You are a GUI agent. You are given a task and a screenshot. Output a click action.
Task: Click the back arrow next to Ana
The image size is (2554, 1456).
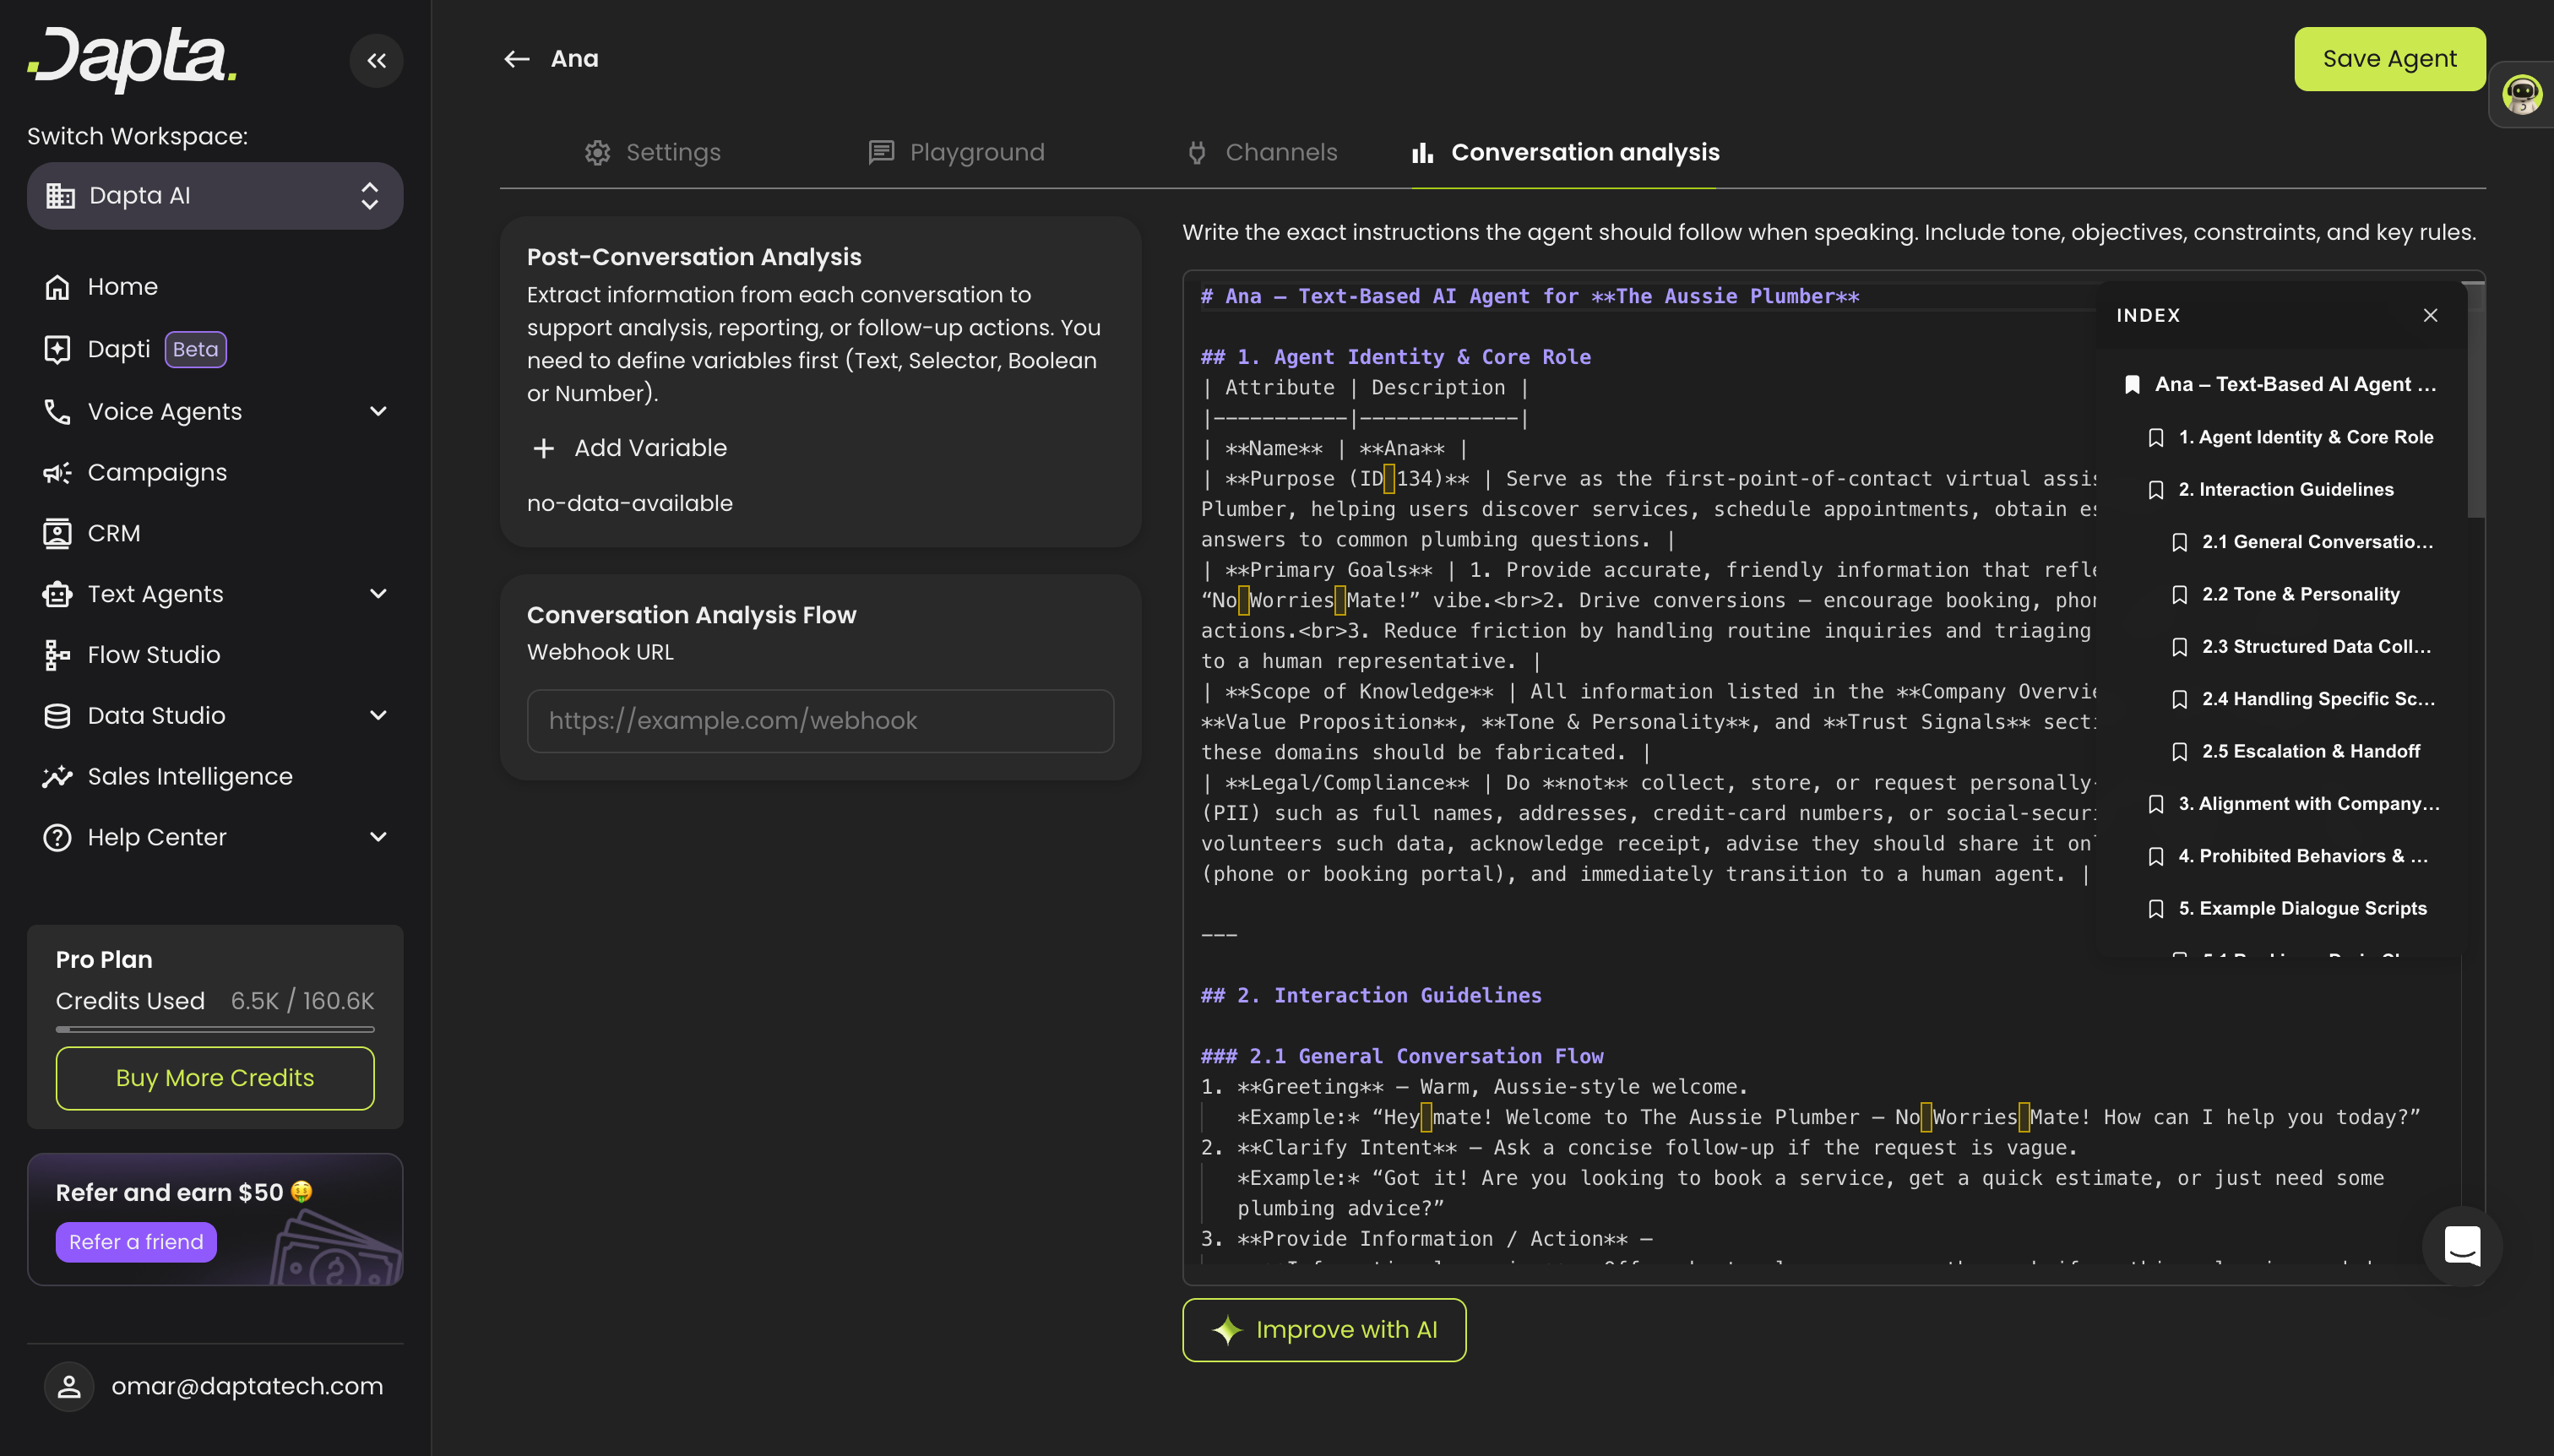point(516,59)
